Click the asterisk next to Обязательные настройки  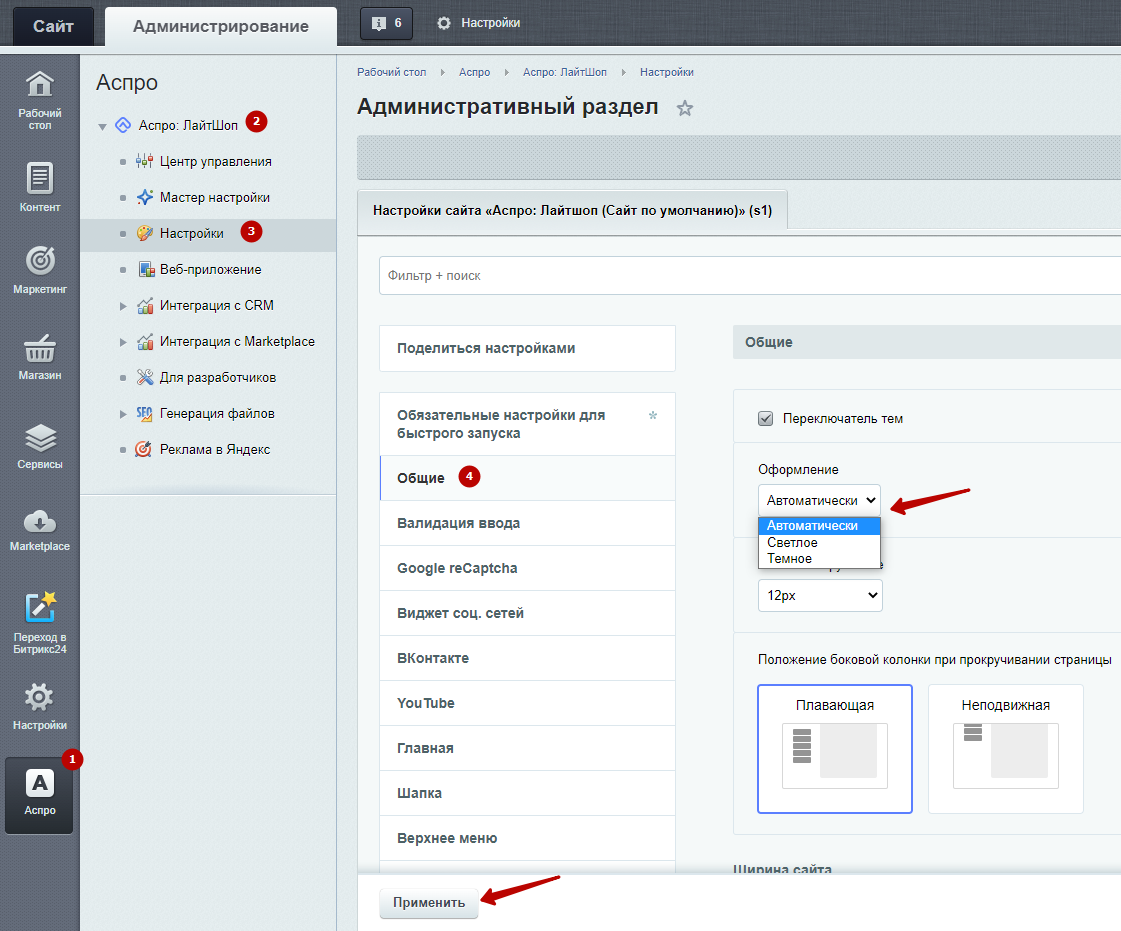(652, 415)
